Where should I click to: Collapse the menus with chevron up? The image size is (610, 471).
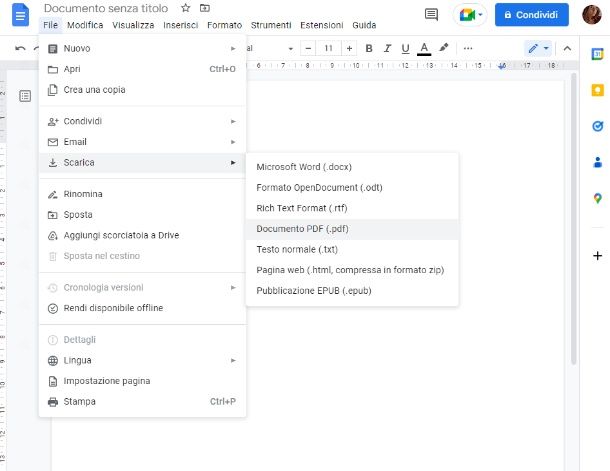567,49
